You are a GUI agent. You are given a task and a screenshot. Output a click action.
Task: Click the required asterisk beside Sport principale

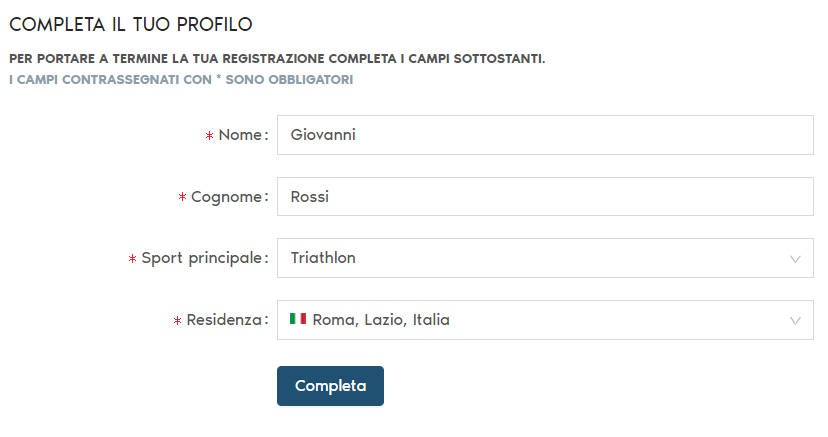click(x=132, y=260)
